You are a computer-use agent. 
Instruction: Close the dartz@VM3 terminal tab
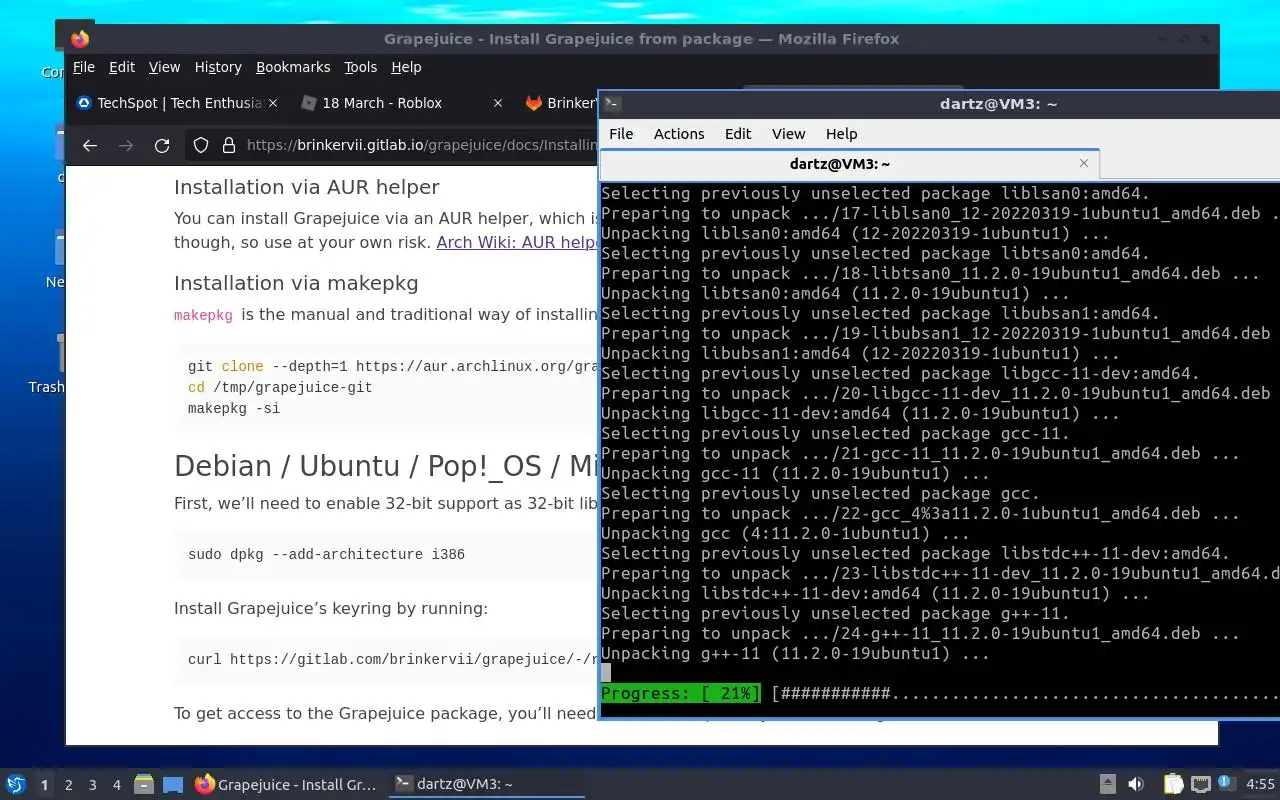coord(1083,163)
